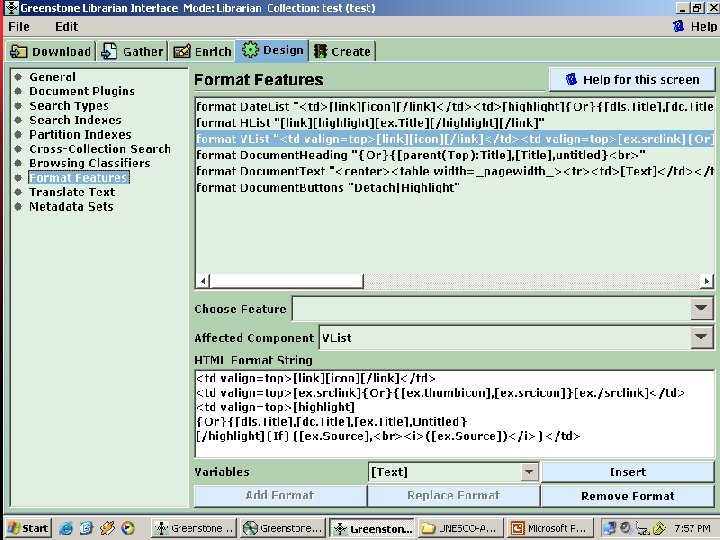Switch to first Greenstone taskbar window
This screenshot has height=540, width=720.
click(x=194, y=529)
